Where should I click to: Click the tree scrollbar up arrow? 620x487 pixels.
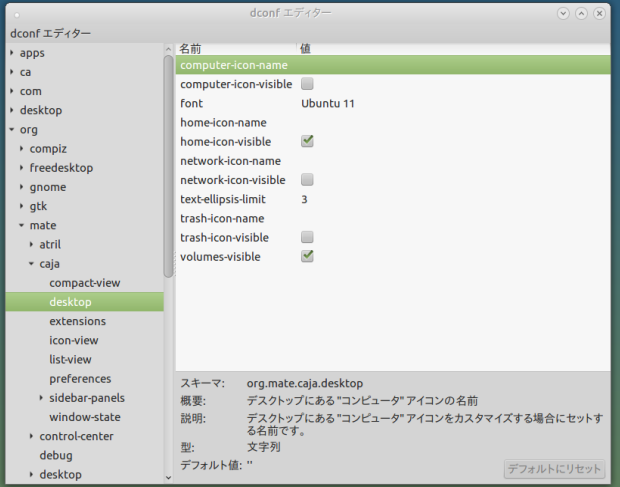point(168,49)
